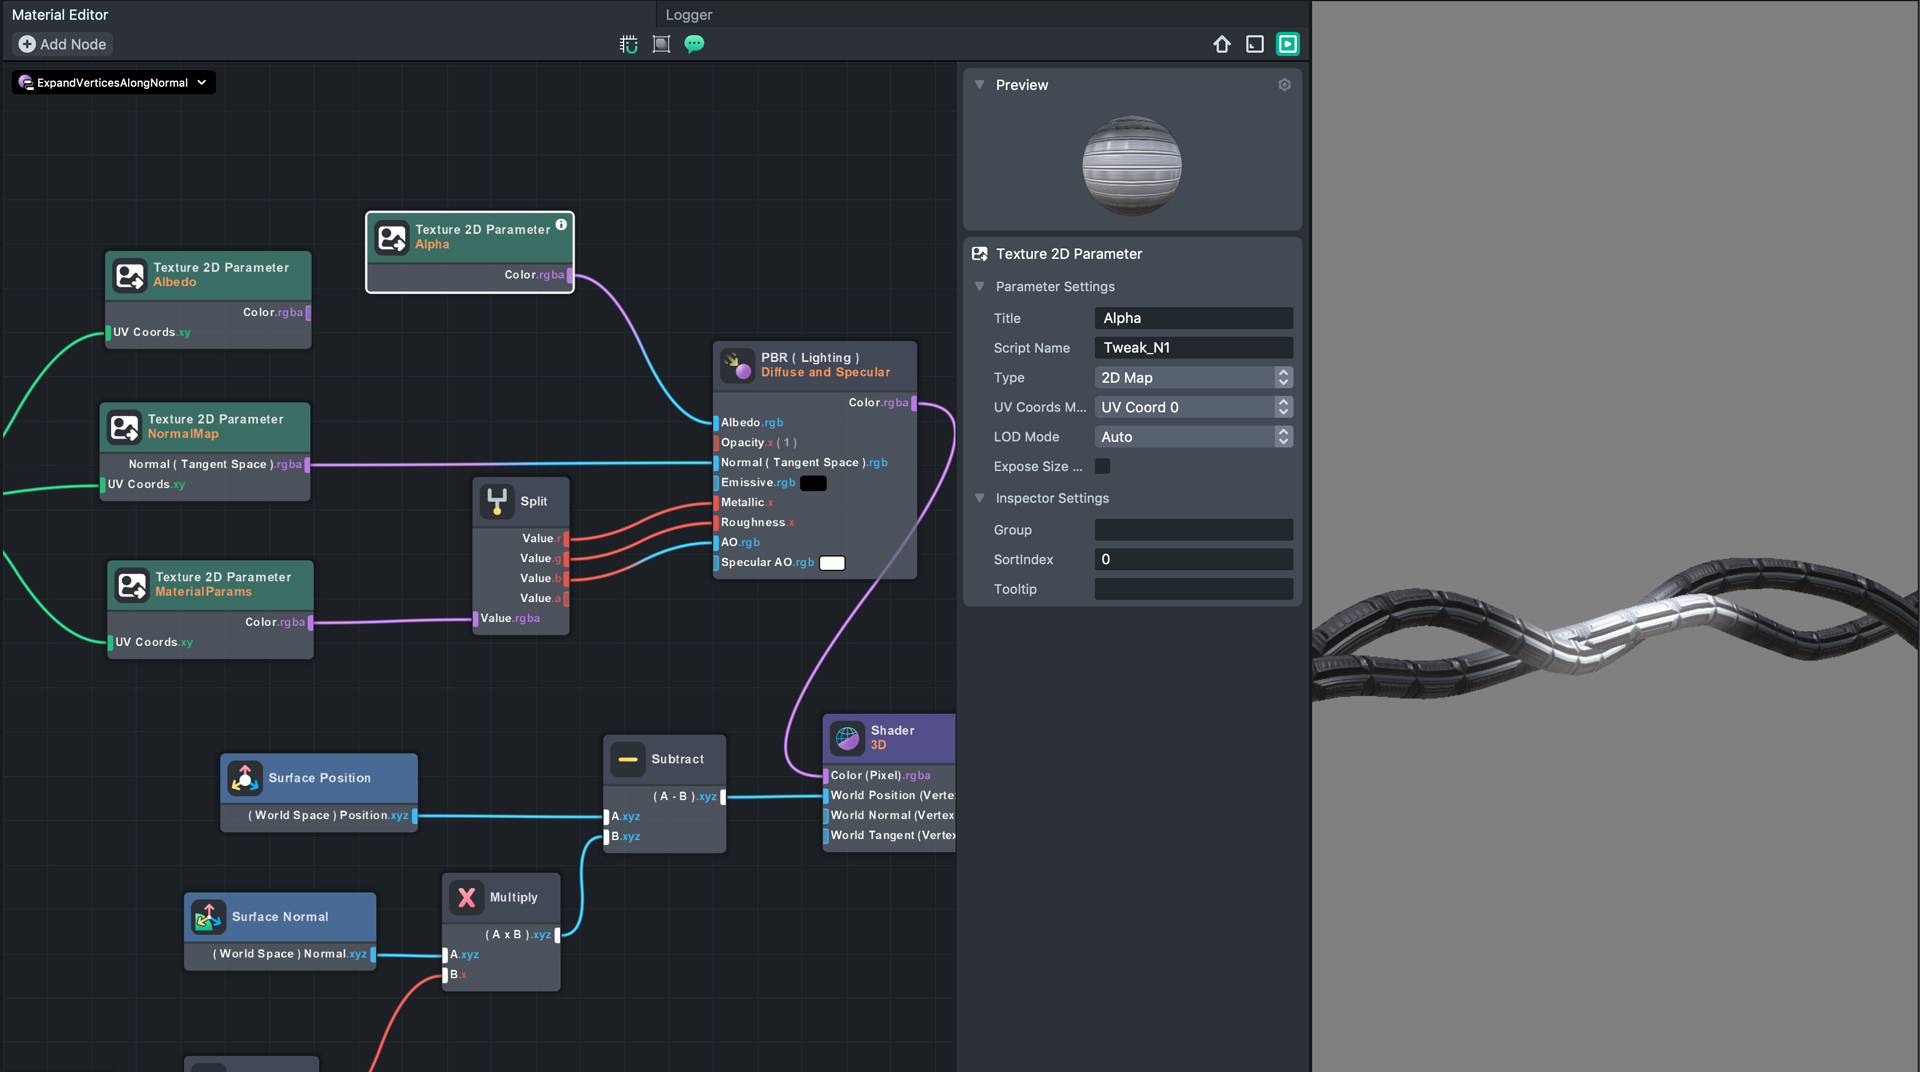Viewport: 1920px width, 1072px height.
Task: Click the black Emissive color swatch
Action: click(813, 483)
